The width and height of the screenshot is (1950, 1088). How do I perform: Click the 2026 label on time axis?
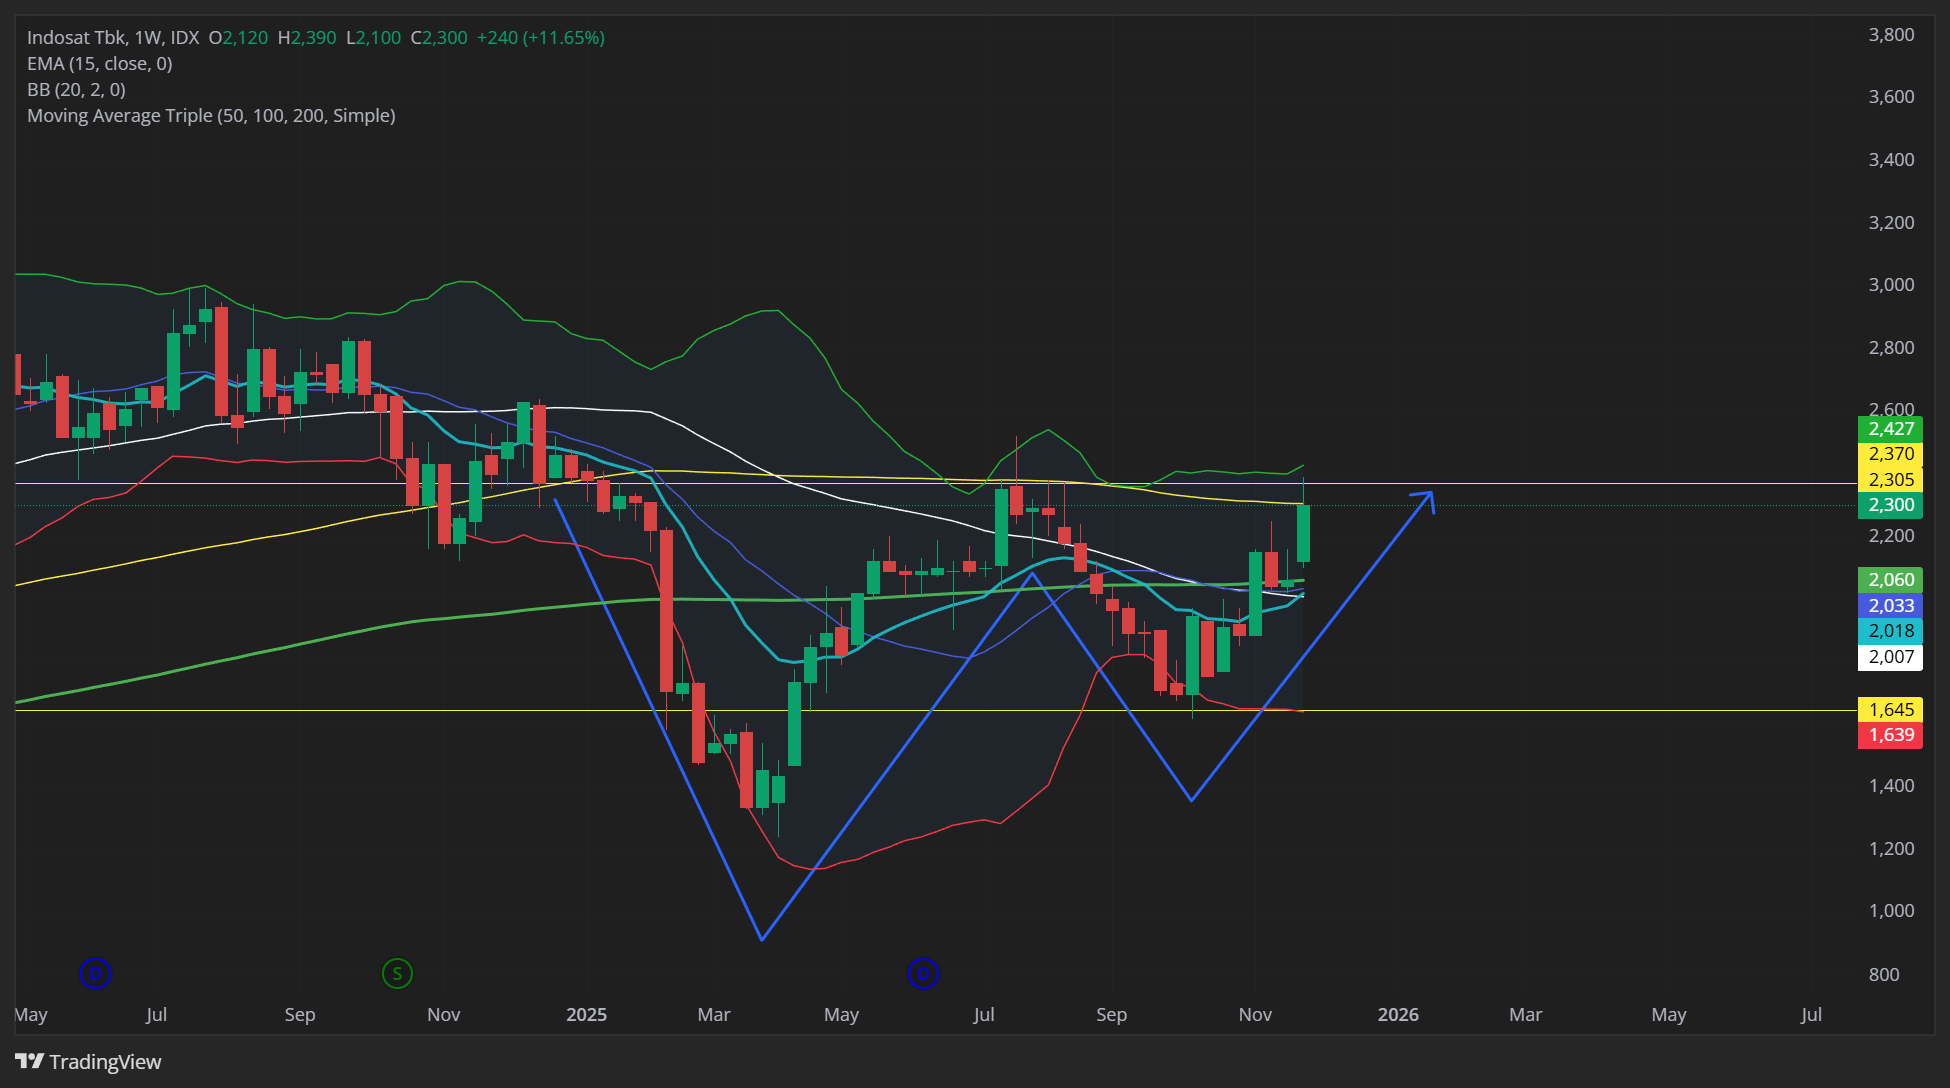pyautogui.click(x=1397, y=1015)
